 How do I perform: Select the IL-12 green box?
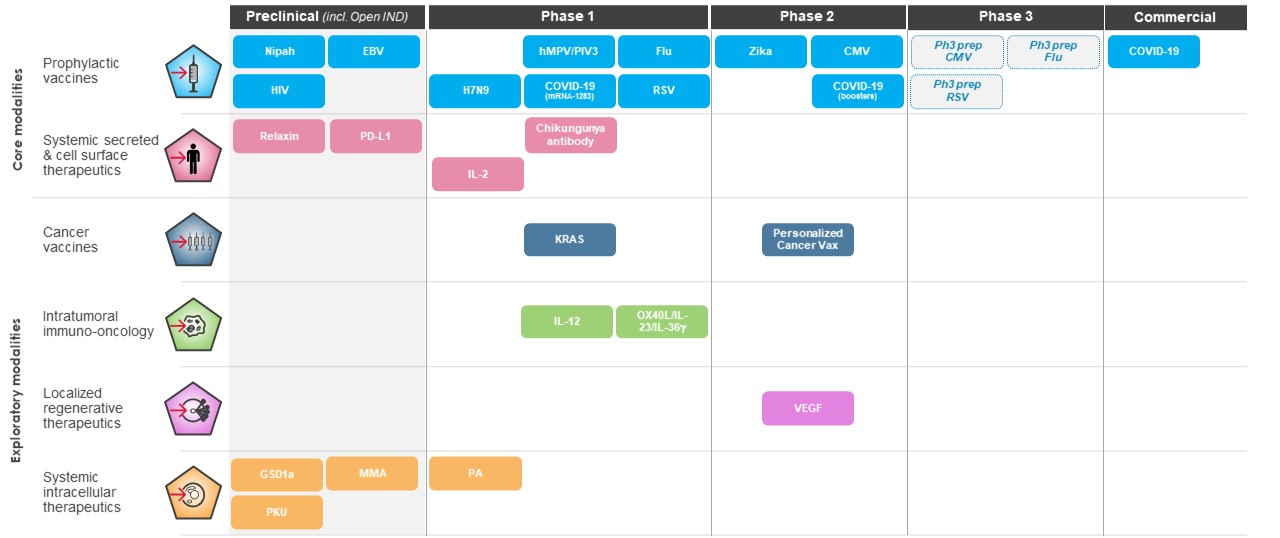pos(567,322)
